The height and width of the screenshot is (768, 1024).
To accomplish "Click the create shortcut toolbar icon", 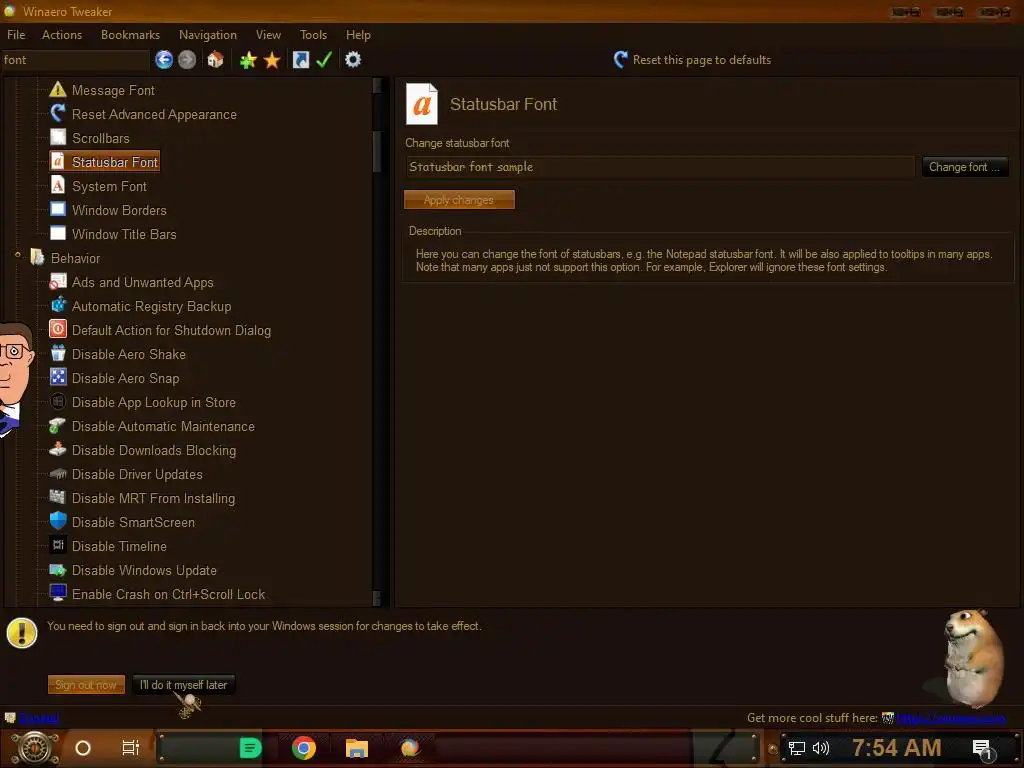I will [x=300, y=60].
